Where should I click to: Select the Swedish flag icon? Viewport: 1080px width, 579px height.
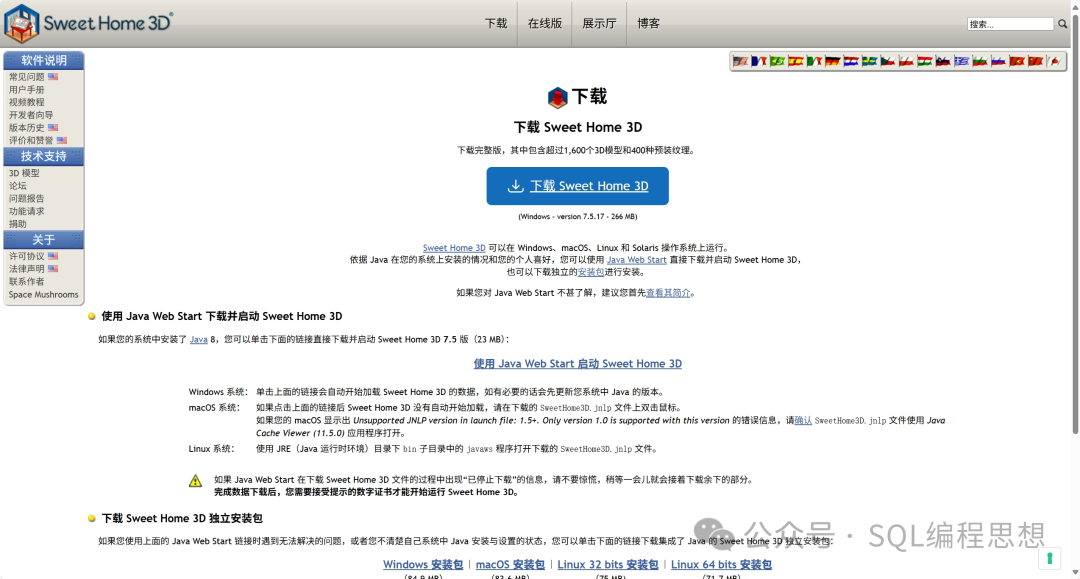coord(869,61)
